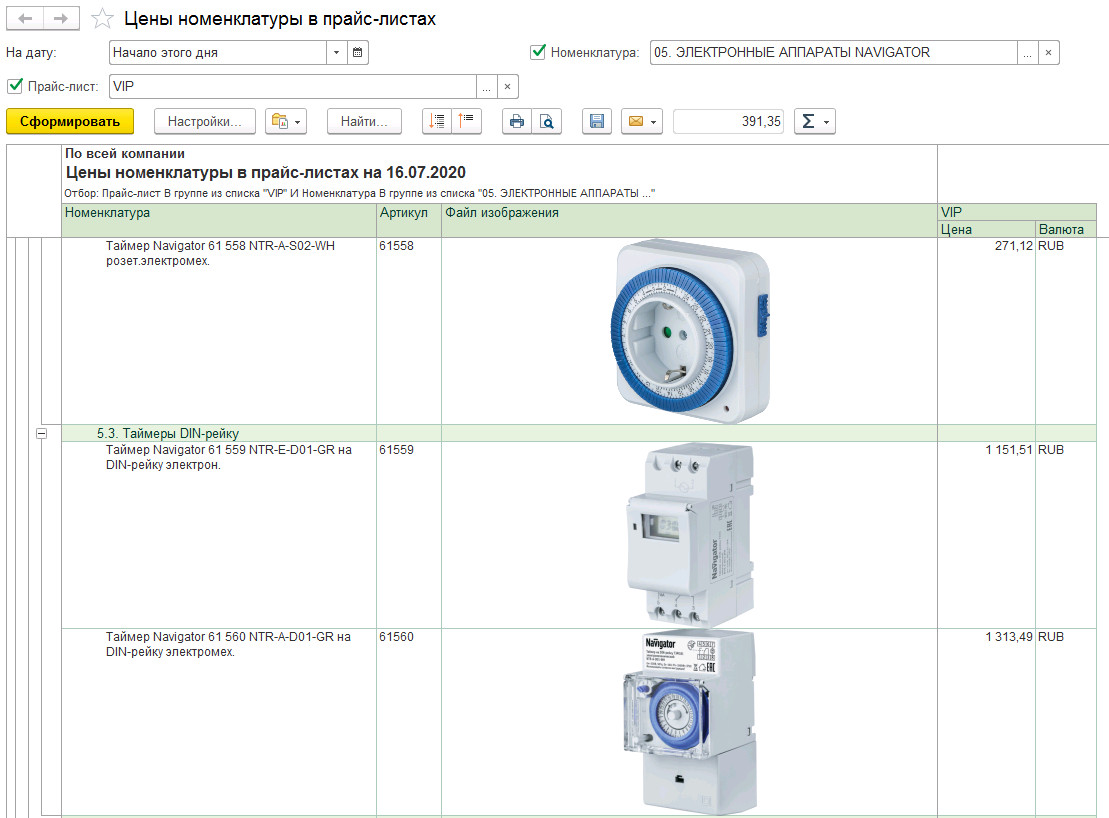The width and height of the screenshot is (1109, 818).
Task: Open the calendar picker for date field
Action: [358, 52]
